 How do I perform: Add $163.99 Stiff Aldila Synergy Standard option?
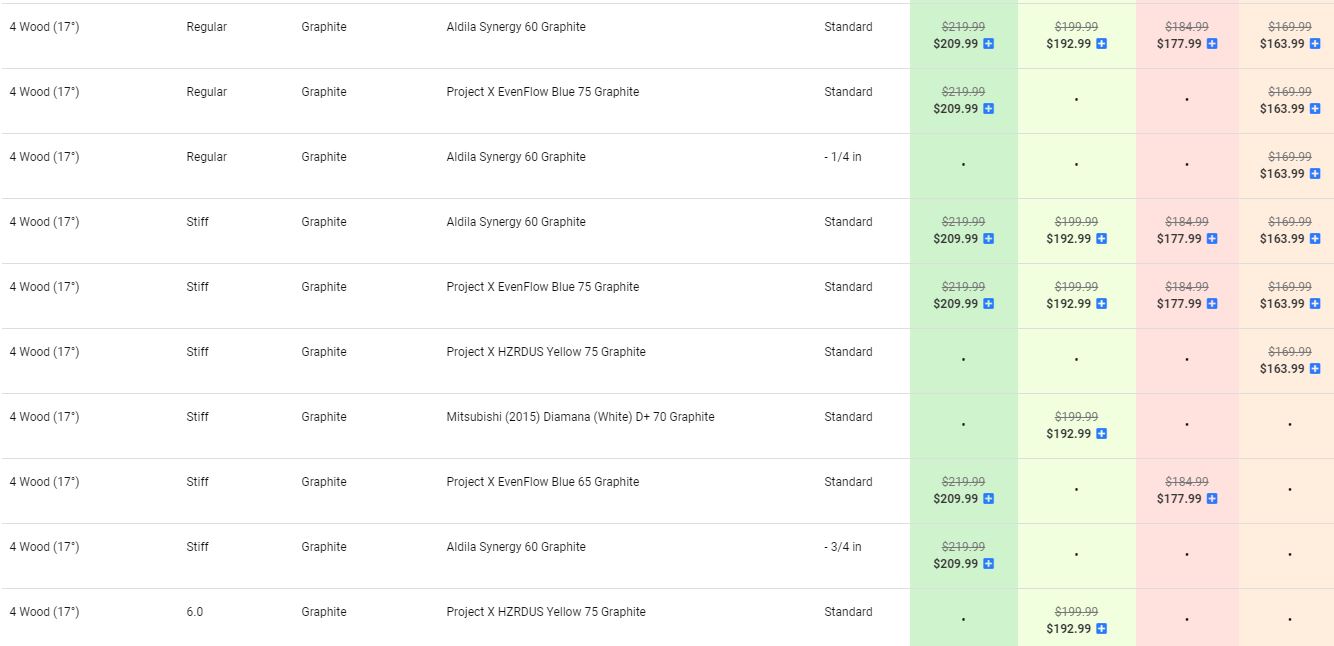point(1315,239)
